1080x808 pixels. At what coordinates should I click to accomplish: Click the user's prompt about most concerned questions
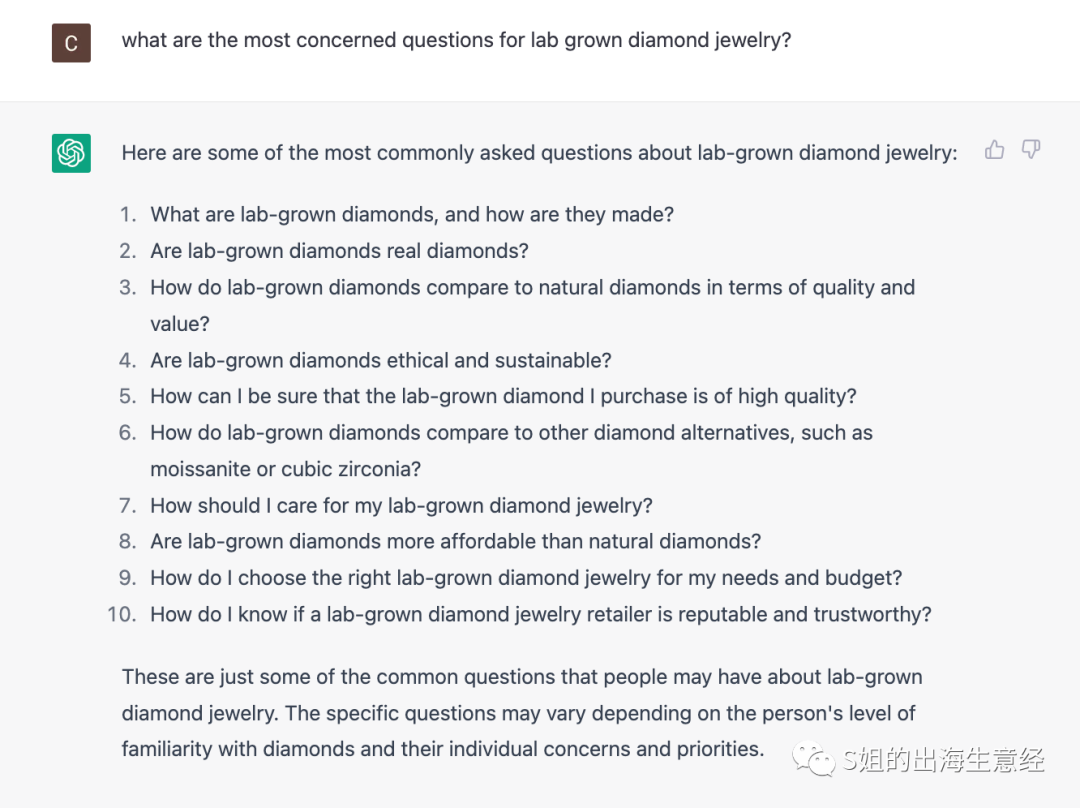pos(456,41)
